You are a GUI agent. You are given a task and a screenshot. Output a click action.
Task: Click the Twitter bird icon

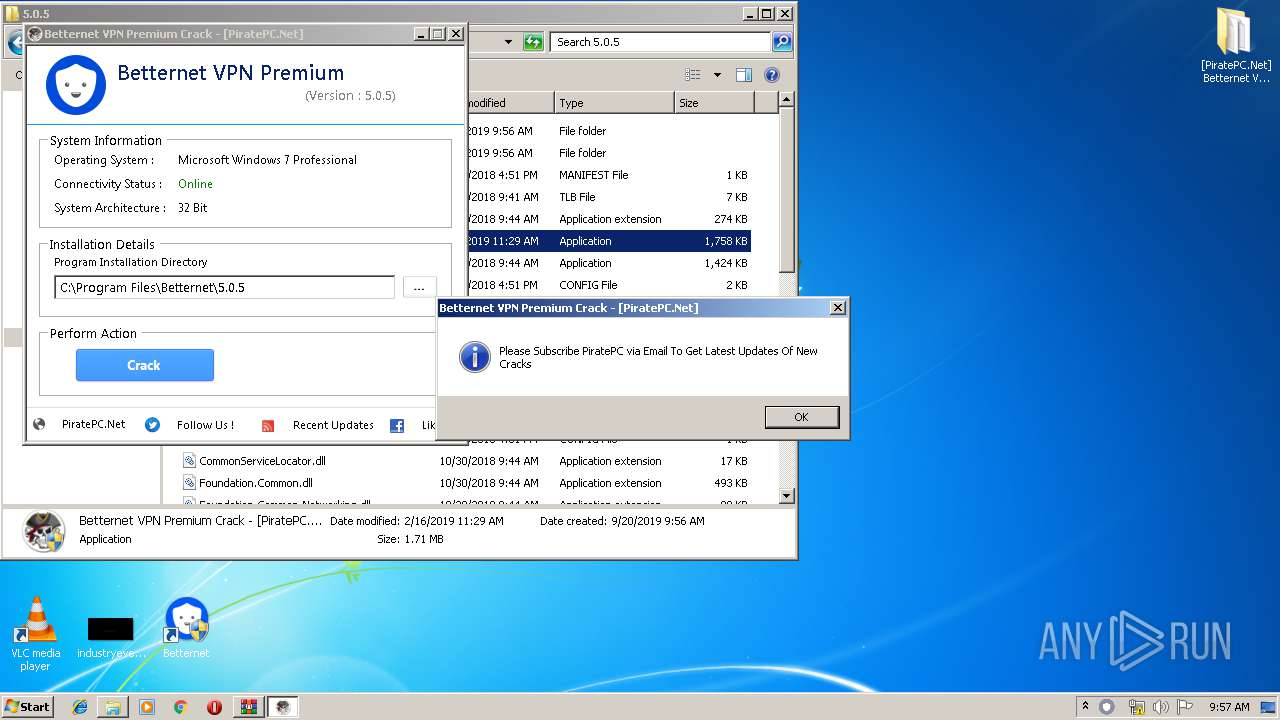click(x=152, y=424)
